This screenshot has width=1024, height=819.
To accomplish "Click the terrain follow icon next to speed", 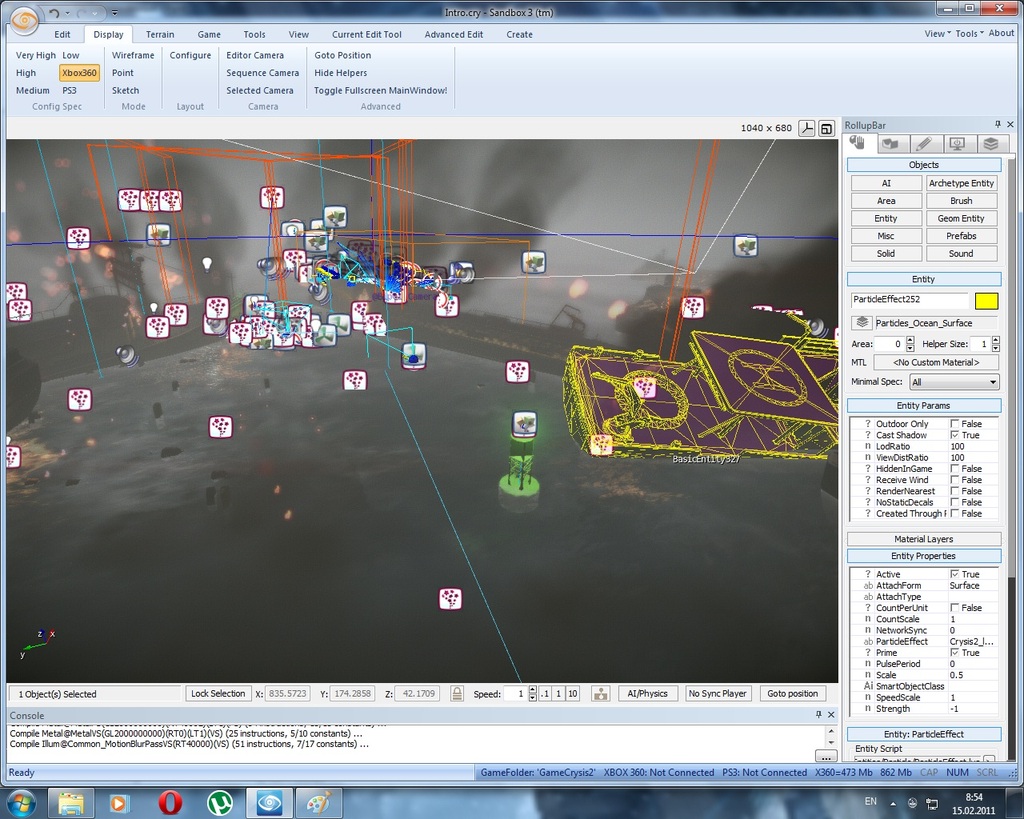I will coord(600,694).
